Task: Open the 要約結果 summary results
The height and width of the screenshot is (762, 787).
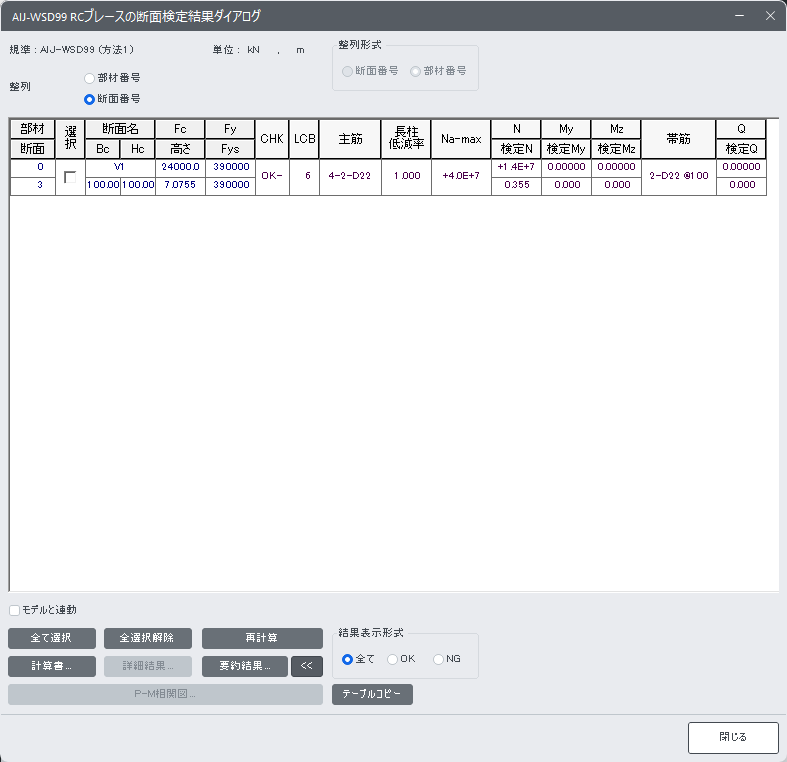Action: (x=245, y=666)
